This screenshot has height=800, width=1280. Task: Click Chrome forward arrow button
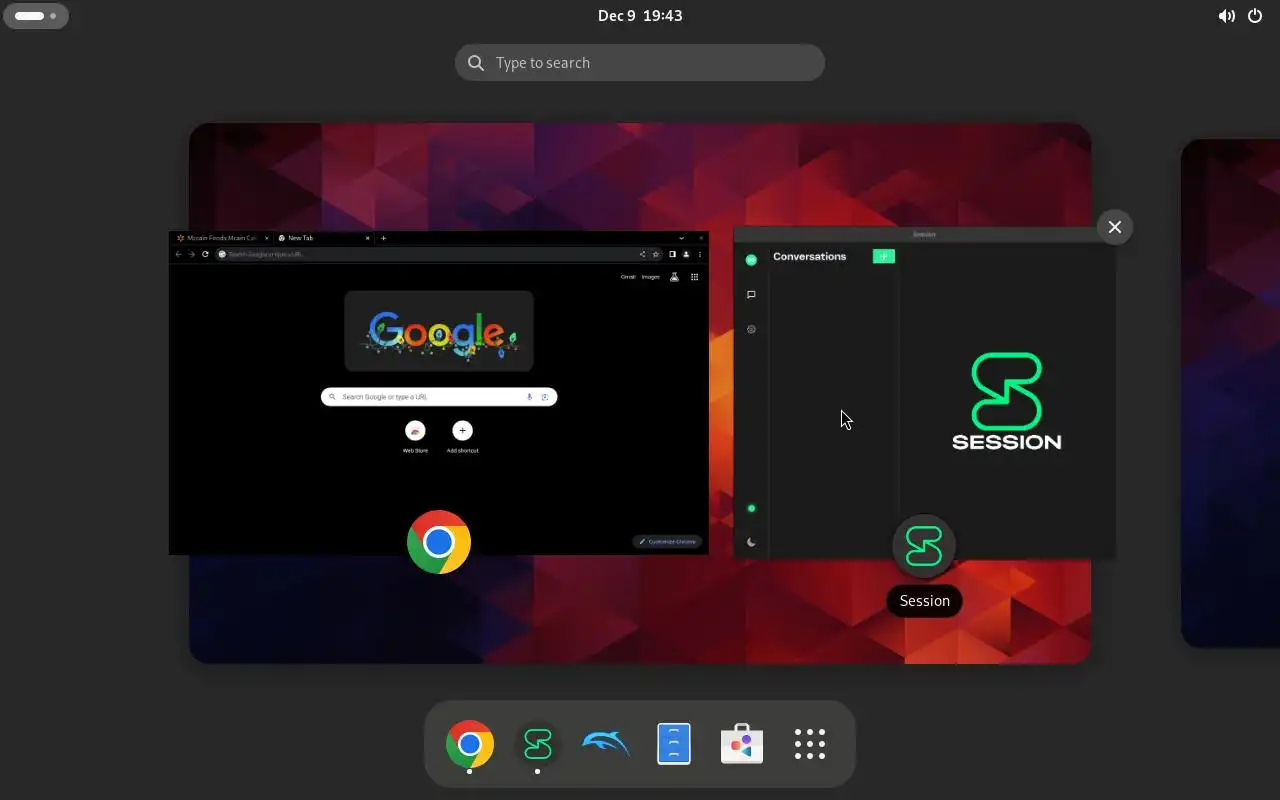(x=192, y=254)
